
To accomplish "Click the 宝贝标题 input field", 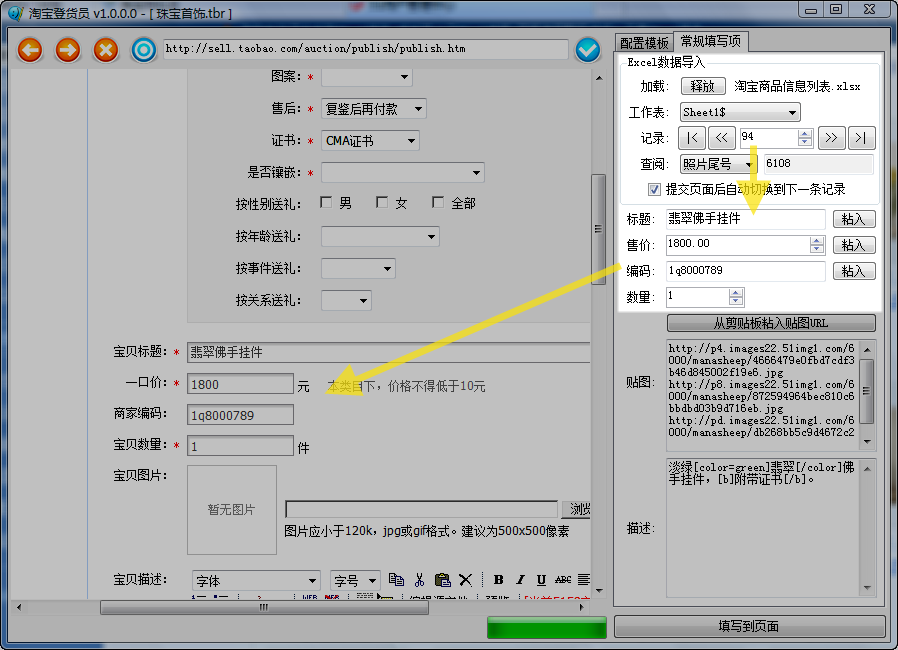I will point(388,352).
